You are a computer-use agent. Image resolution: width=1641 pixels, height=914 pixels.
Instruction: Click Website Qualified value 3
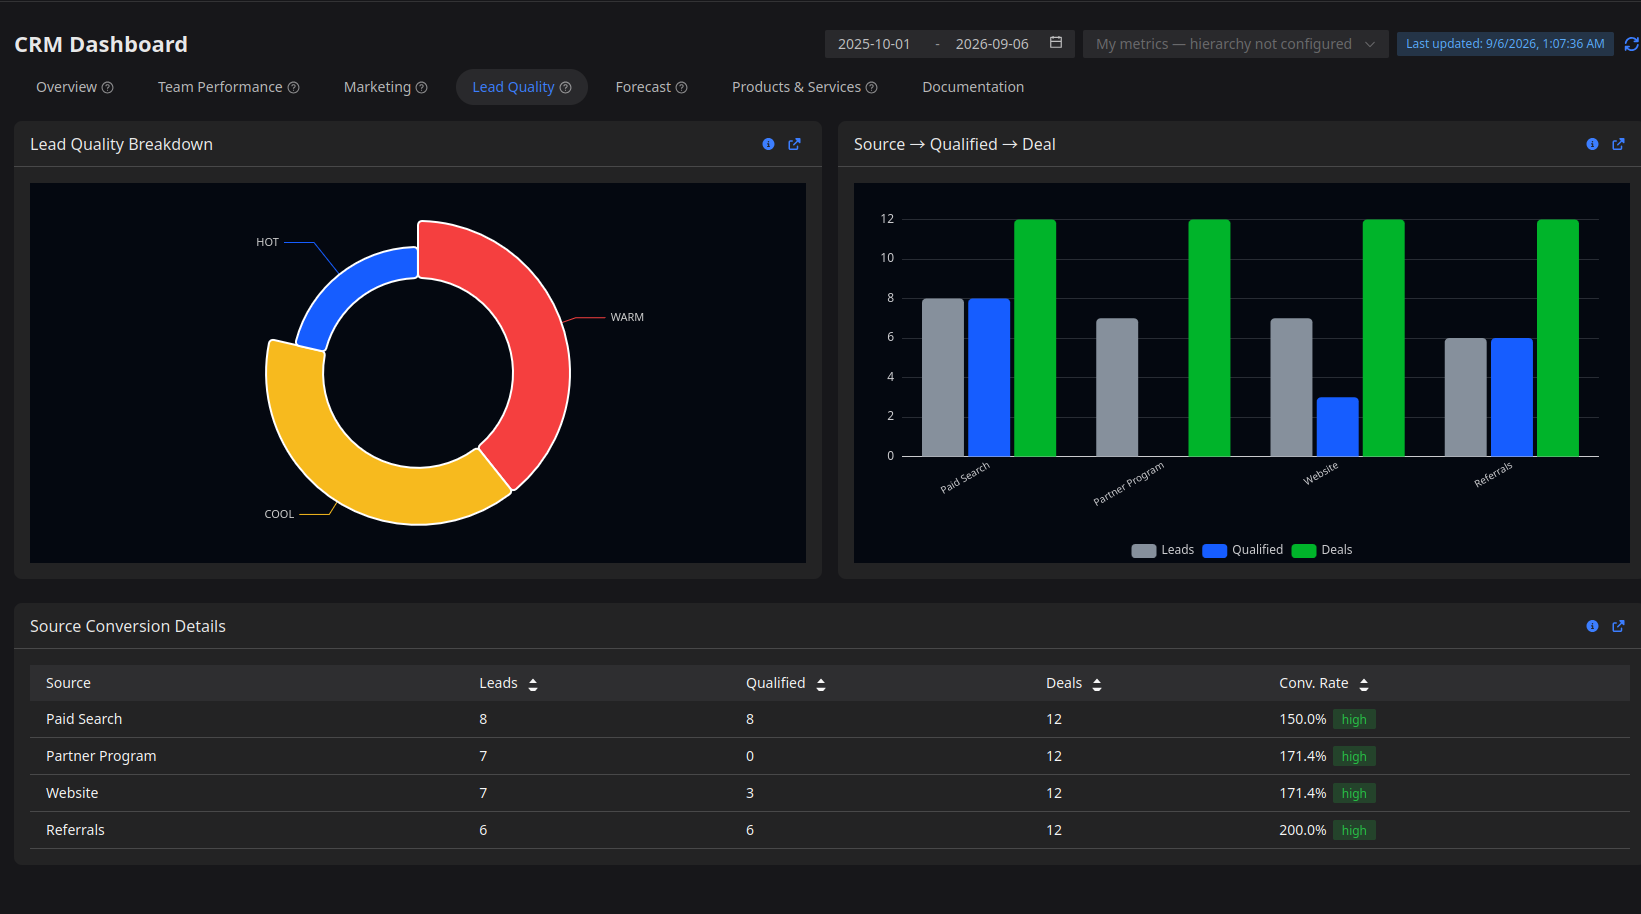[x=750, y=793]
